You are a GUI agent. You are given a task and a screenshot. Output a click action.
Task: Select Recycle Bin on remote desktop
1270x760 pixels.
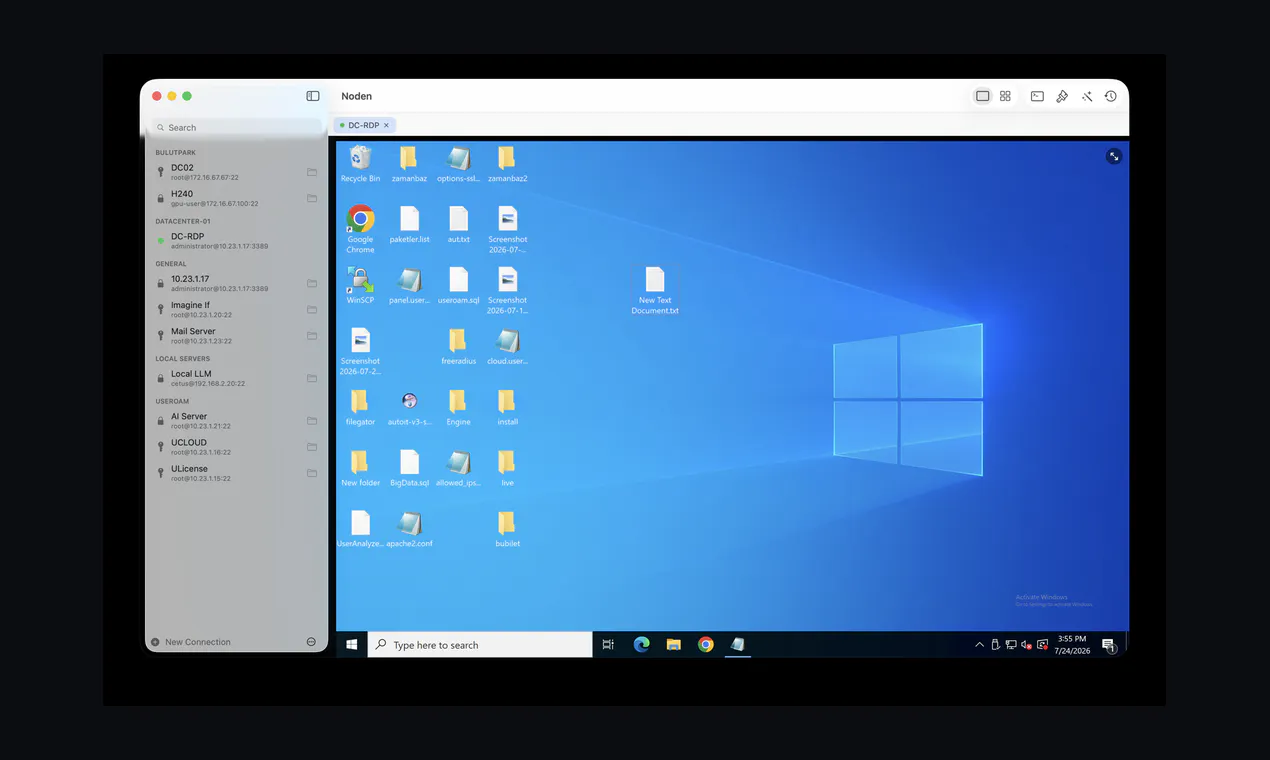click(x=360, y=164)
